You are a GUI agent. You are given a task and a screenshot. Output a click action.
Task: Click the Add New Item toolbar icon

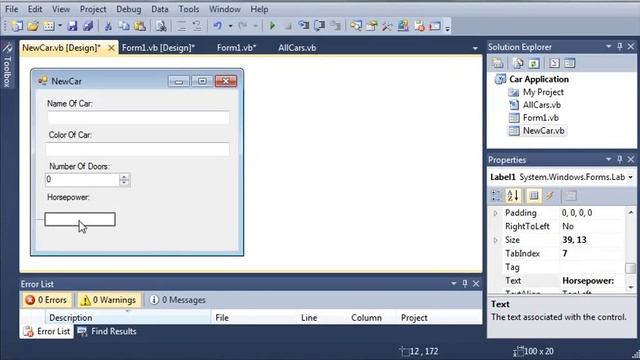48,26
